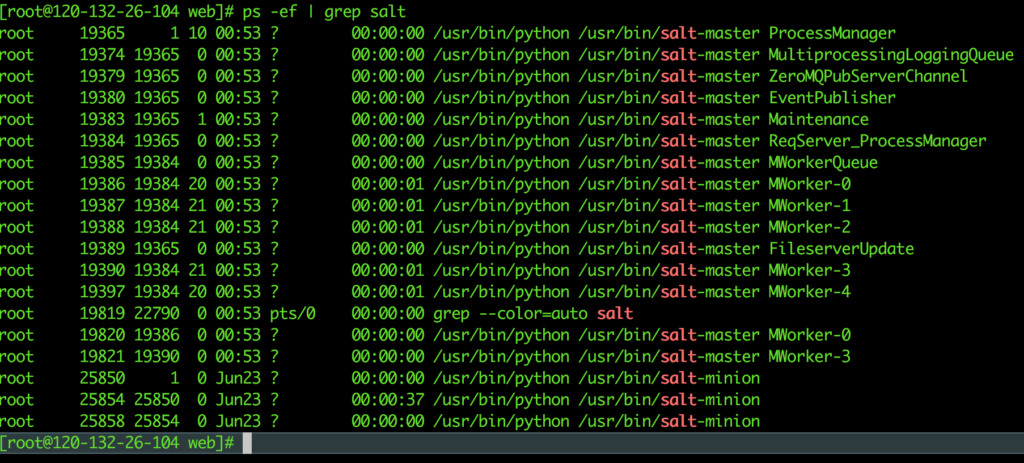Click PID 19821 in MWorker-3 row

pos(102,357)
